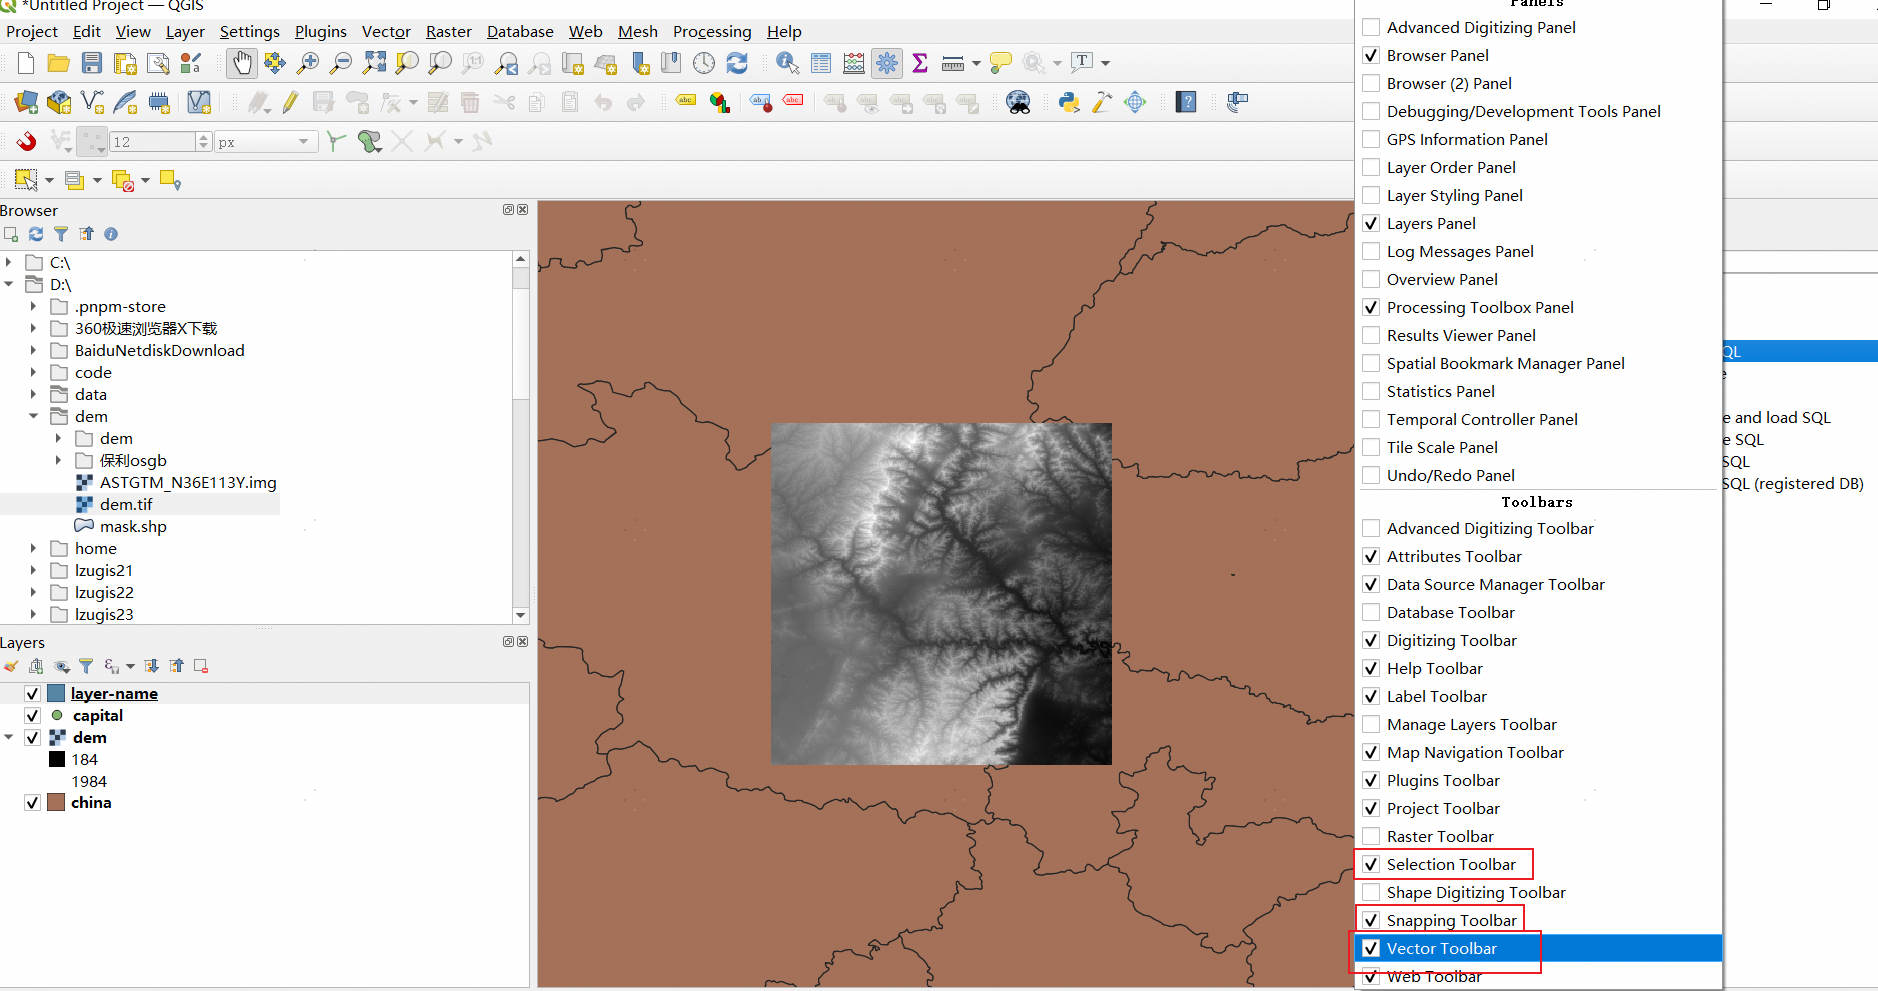This screenshot has height=991, width=1878.
Task: Click the Zoom Full extent icon
Action: coord(374,63)
